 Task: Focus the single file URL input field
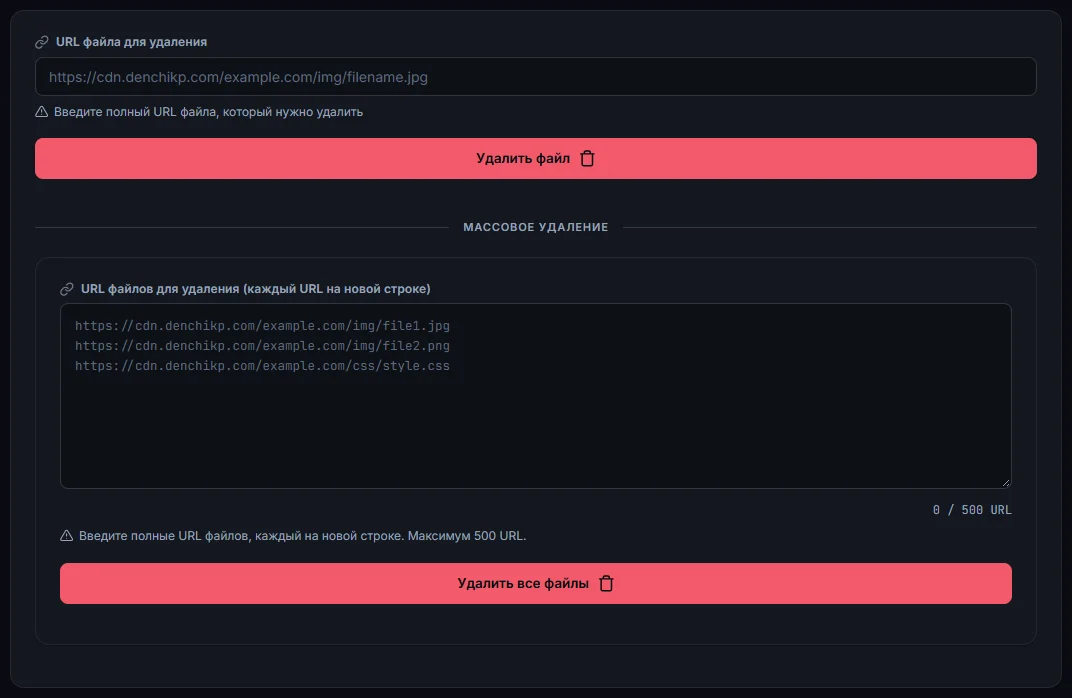coord(536,77)
